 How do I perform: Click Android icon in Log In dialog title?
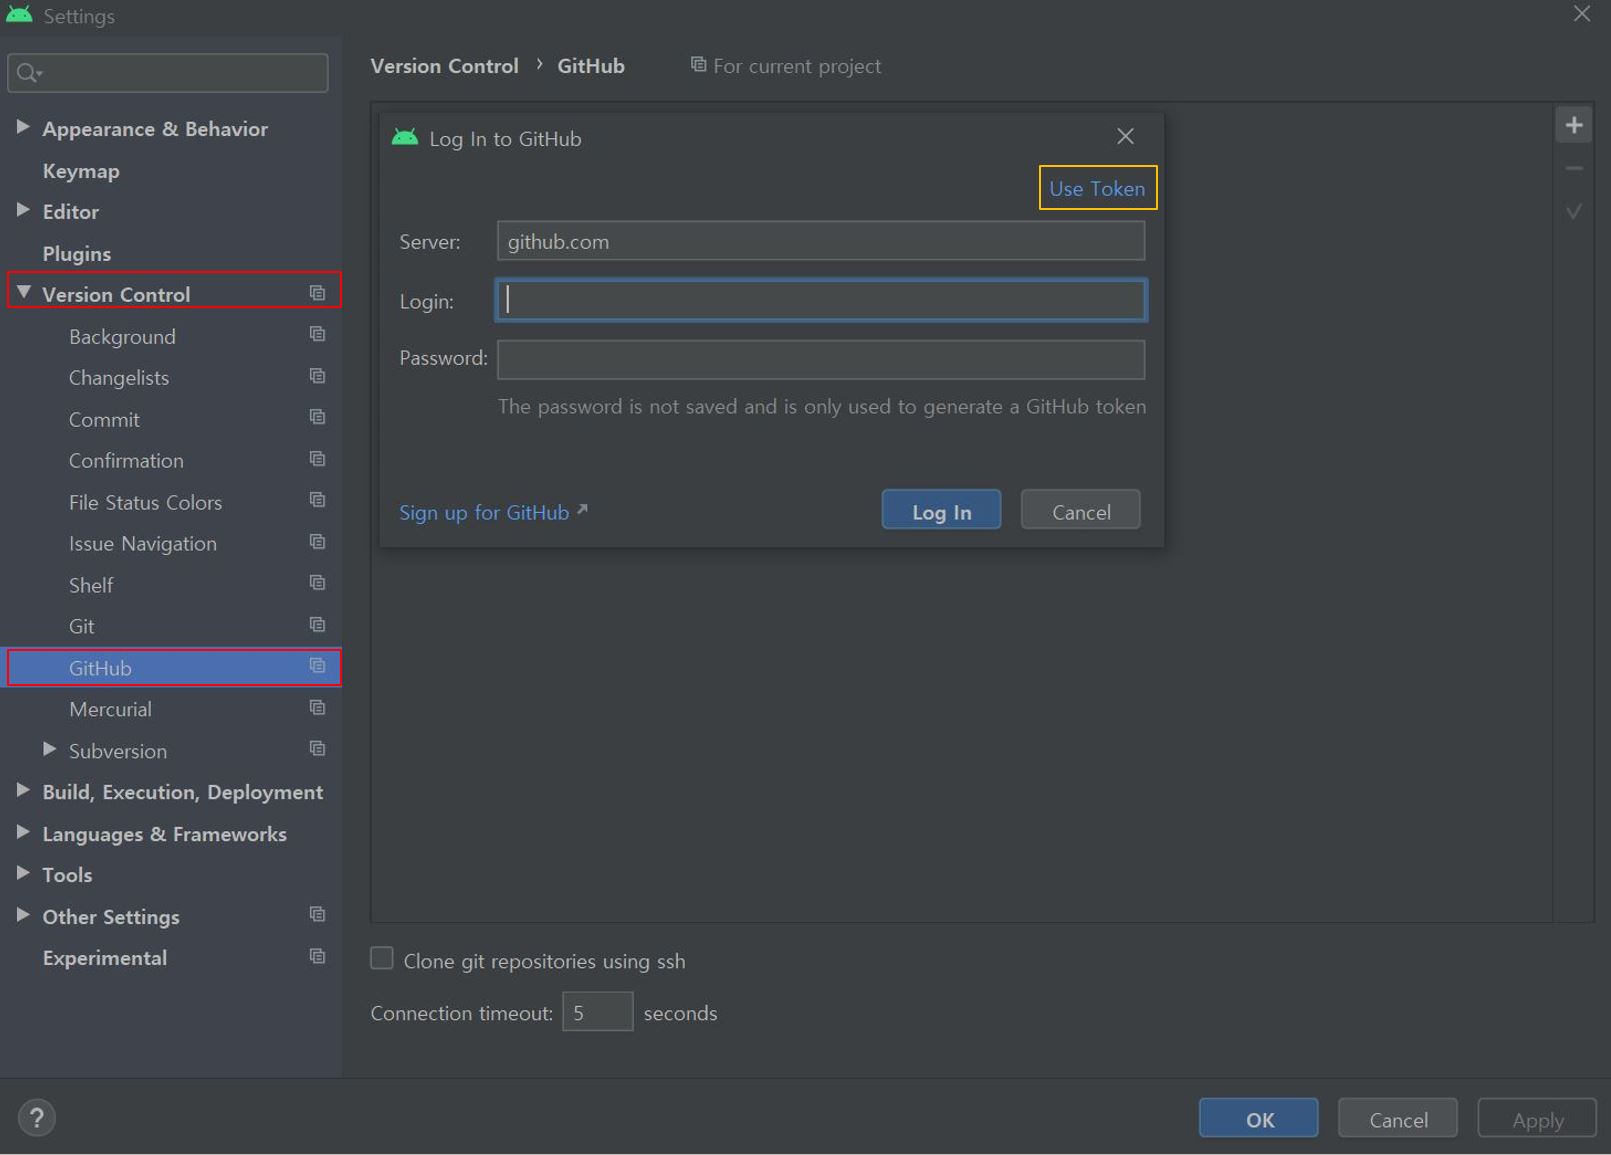click(405, 137)
